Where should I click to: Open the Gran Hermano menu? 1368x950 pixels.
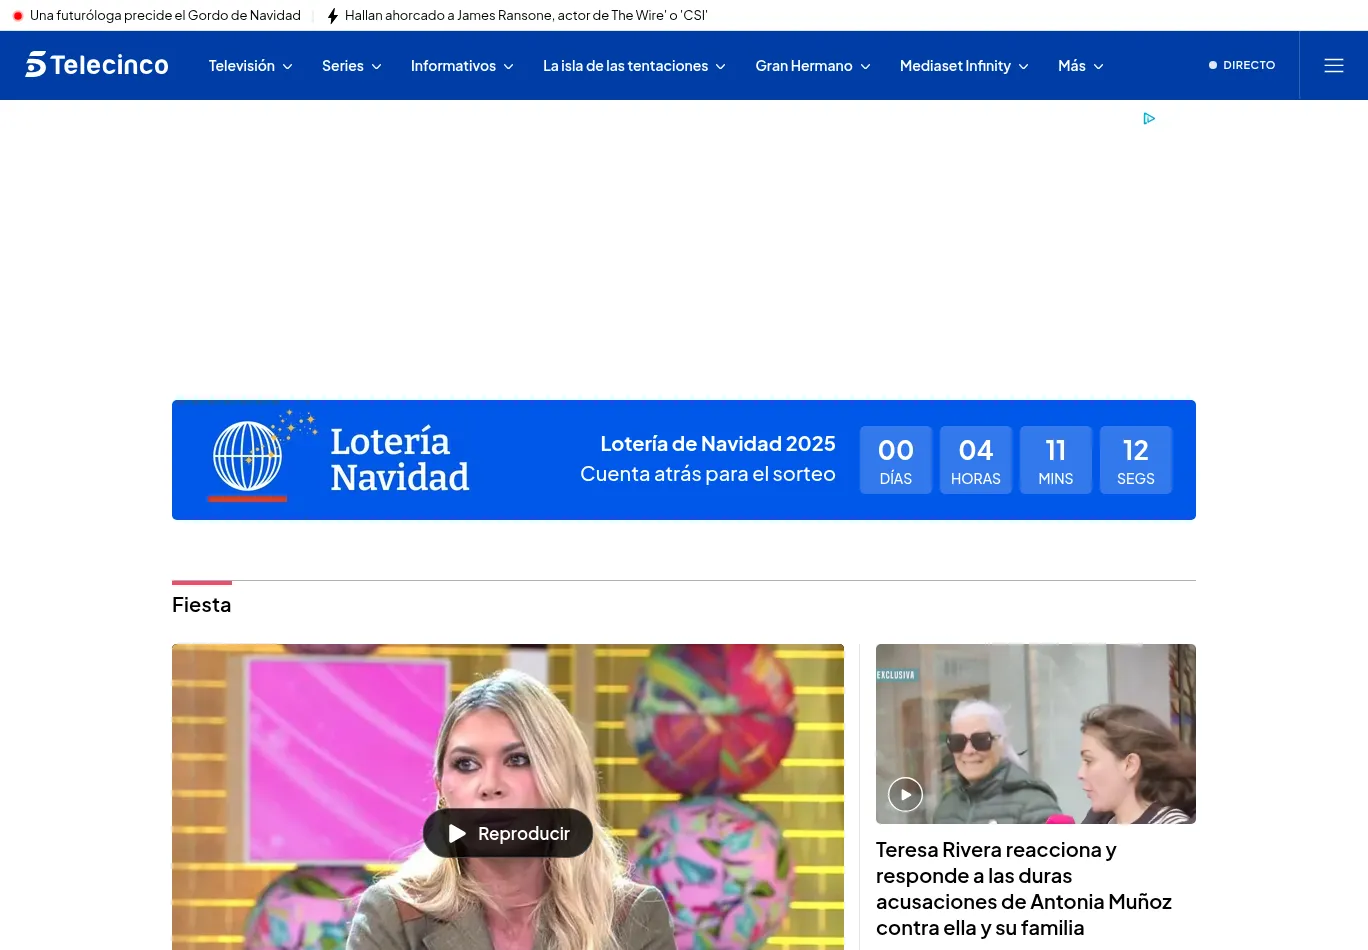tap(812, 66)
